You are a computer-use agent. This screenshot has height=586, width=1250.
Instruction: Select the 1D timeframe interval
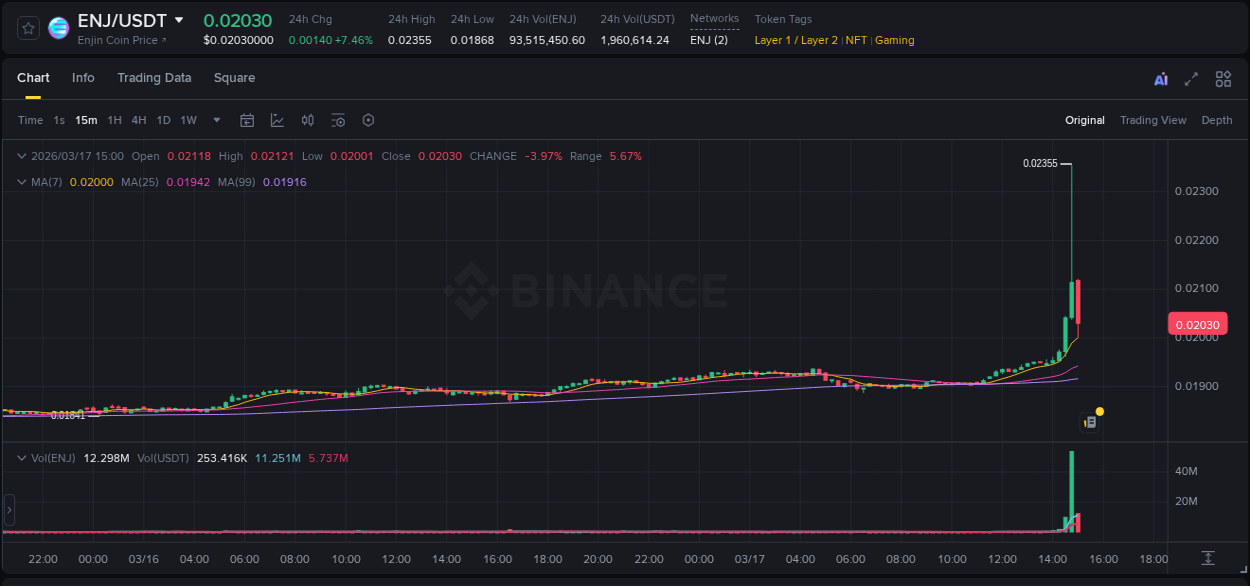pyautogui.click(x=163, y=119)
